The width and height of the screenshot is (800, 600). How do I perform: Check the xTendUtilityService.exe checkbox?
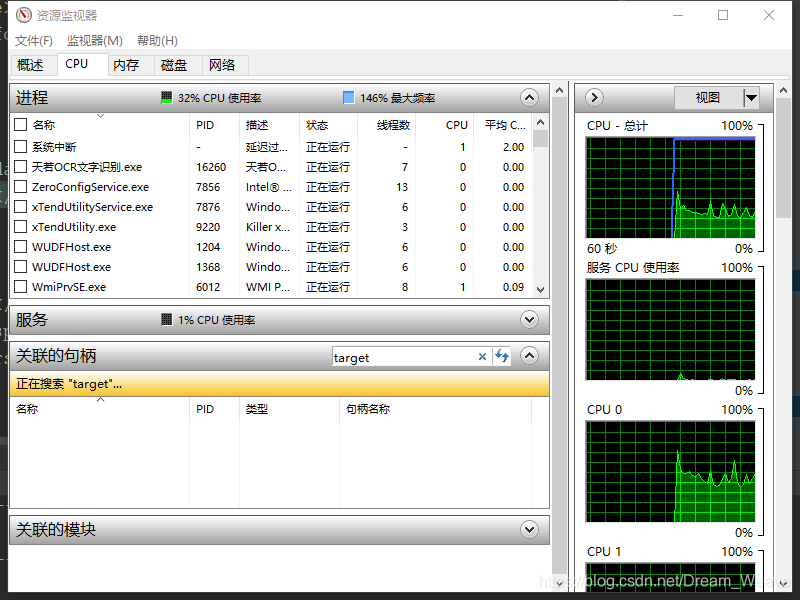(20, 207)
